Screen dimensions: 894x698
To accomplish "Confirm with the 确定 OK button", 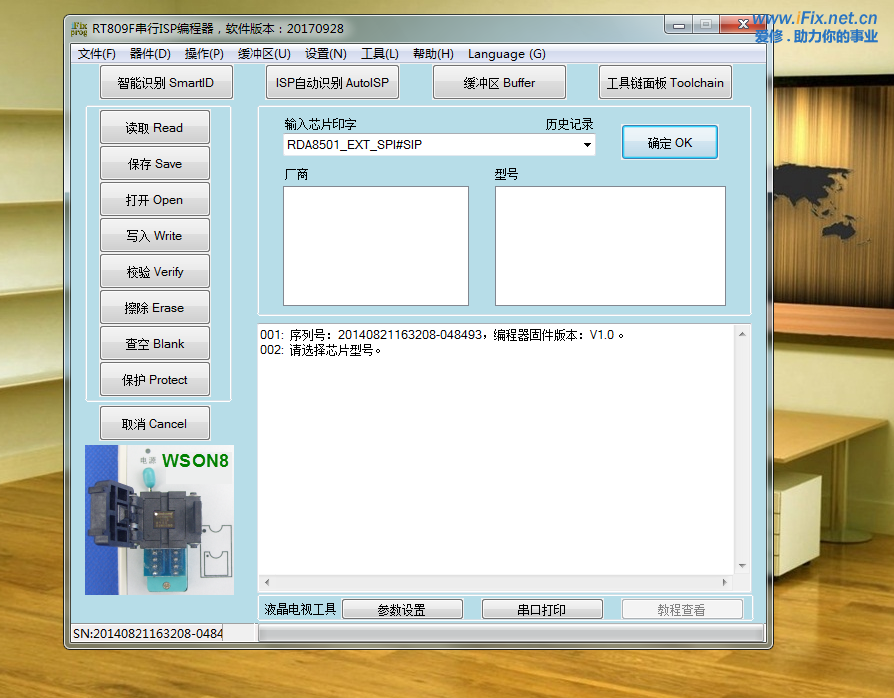I will (669, 143).
